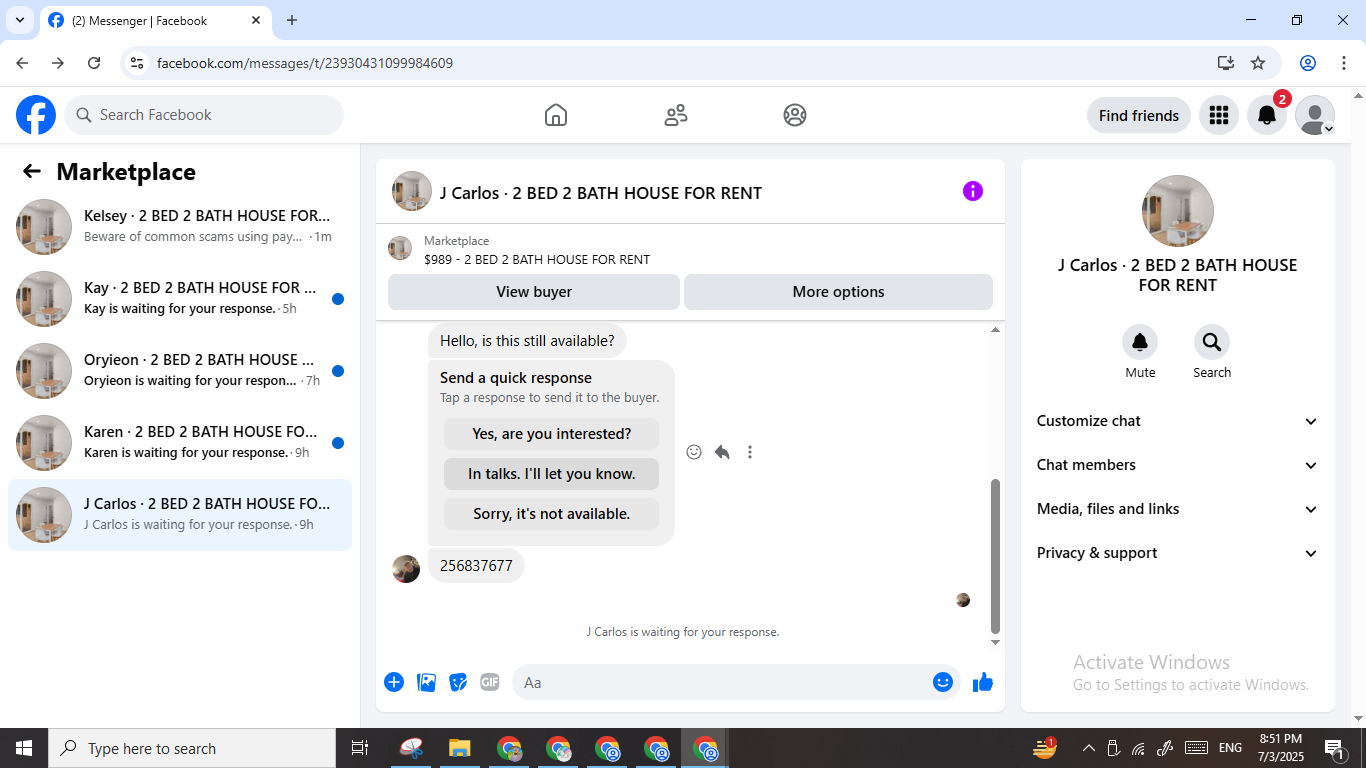Open the Friends icon in top navigation
The image size is (1366, 768).
coord(676,115)
